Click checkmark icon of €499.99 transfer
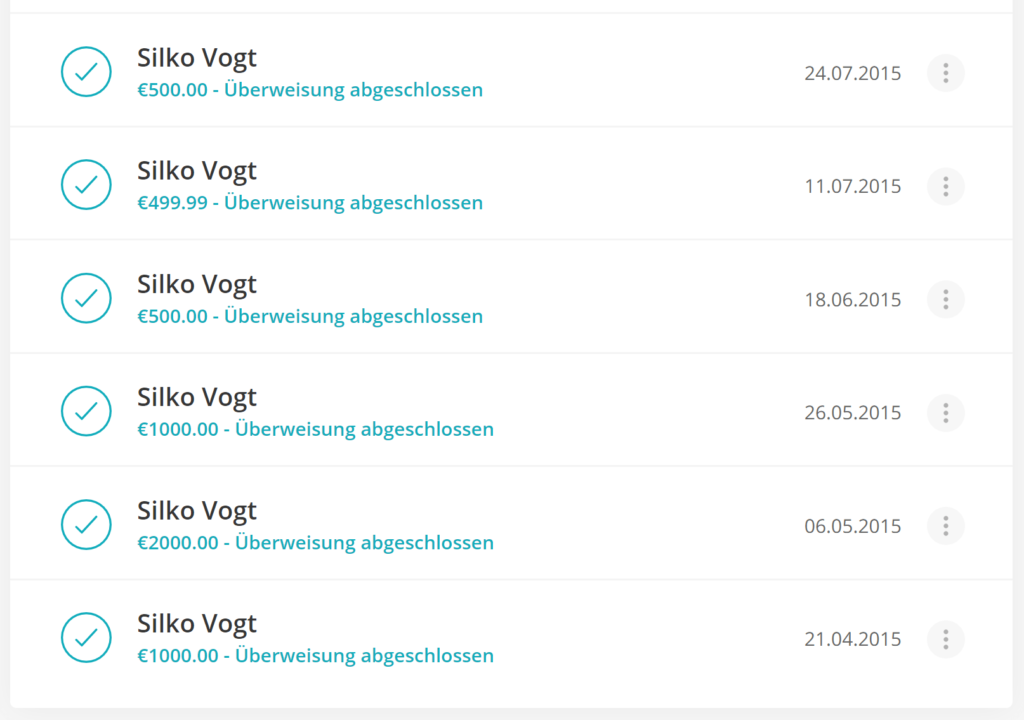The width and height of the screenshot is (1024, 720). click(86, 185)
